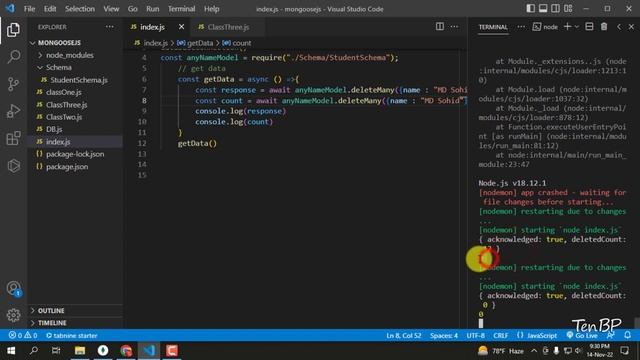
Task: Kill the terminal with trash icon
Action: tap(604, 27)
